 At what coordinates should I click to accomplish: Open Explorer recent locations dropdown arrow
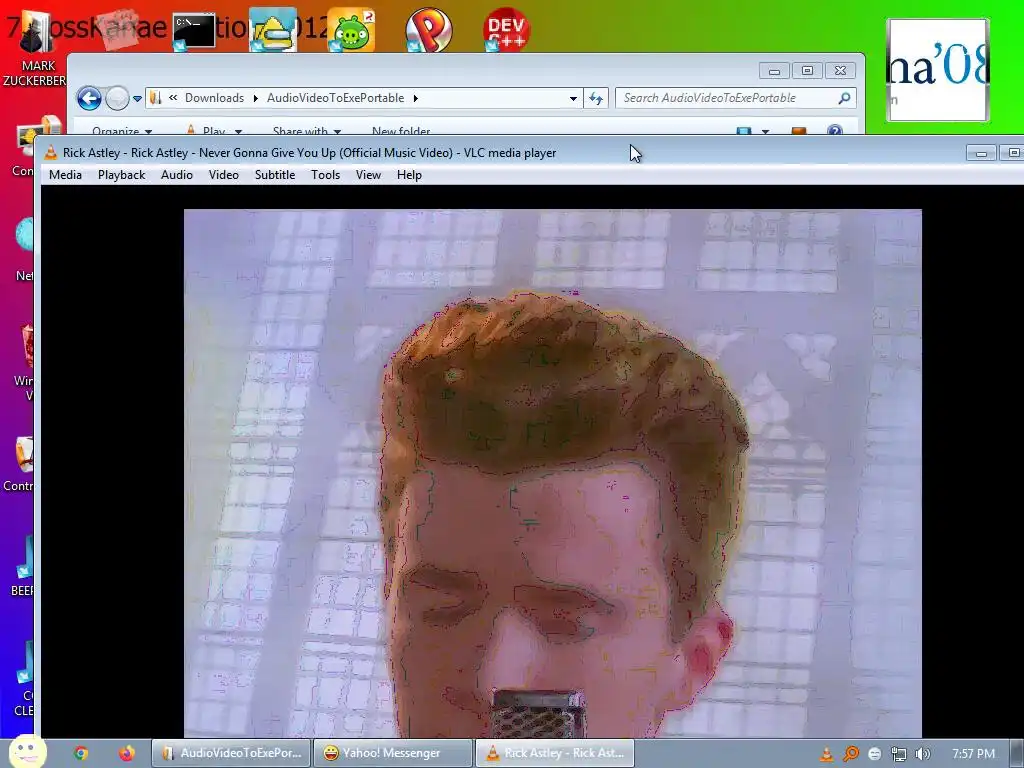tap(137, 99)
